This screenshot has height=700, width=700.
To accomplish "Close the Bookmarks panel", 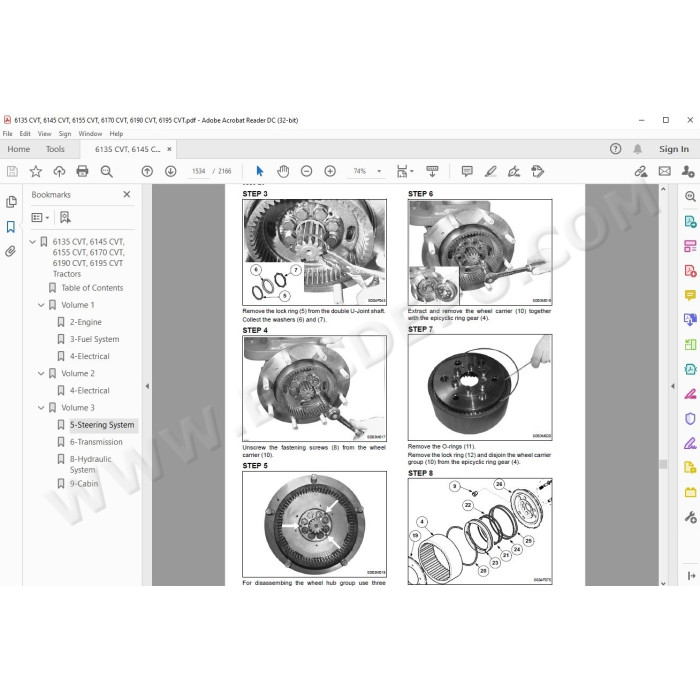I will click(127, 194).
